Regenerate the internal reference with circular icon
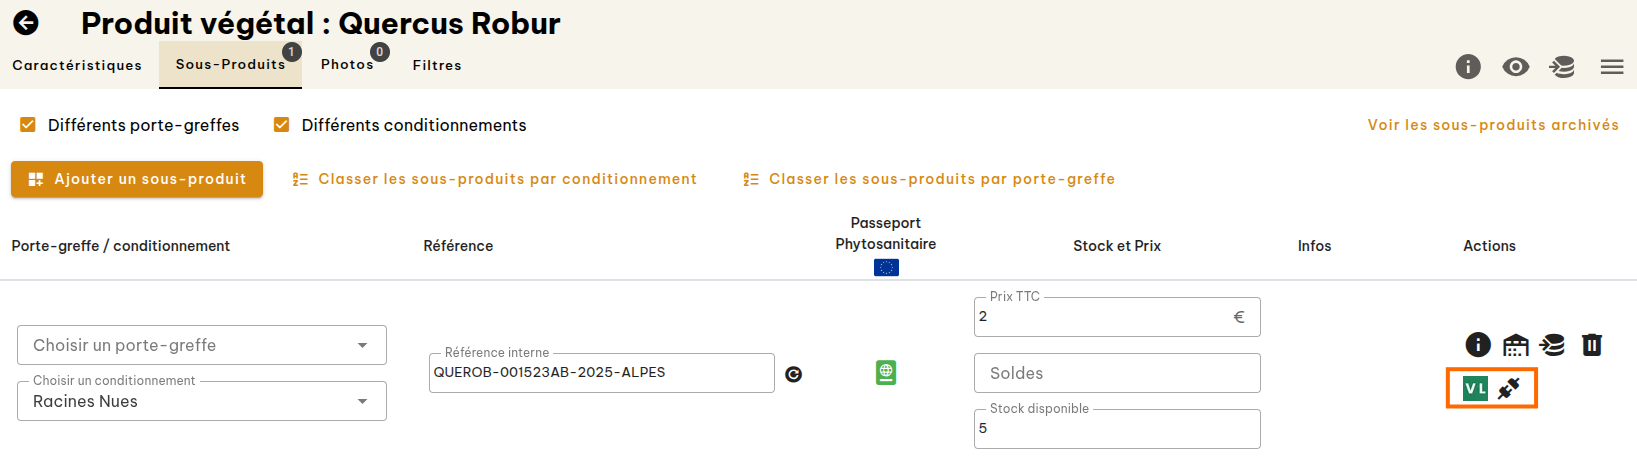This screenshot has width=1637, height=465. (x=794, y=374)
